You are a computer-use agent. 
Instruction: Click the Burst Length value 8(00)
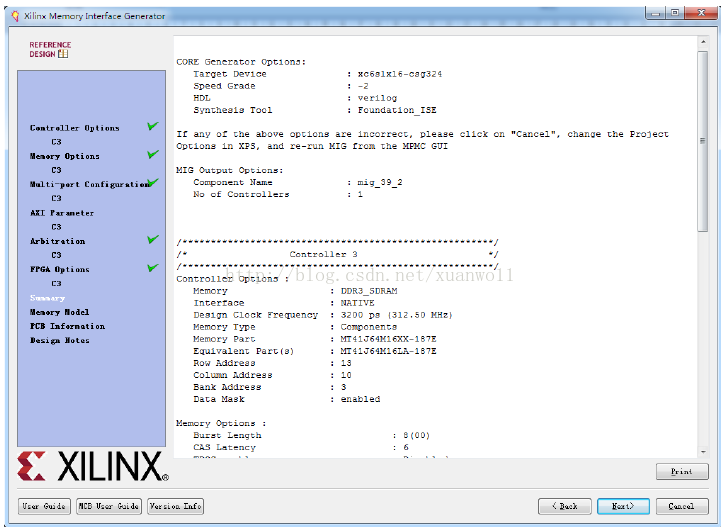tap(417, 435)
